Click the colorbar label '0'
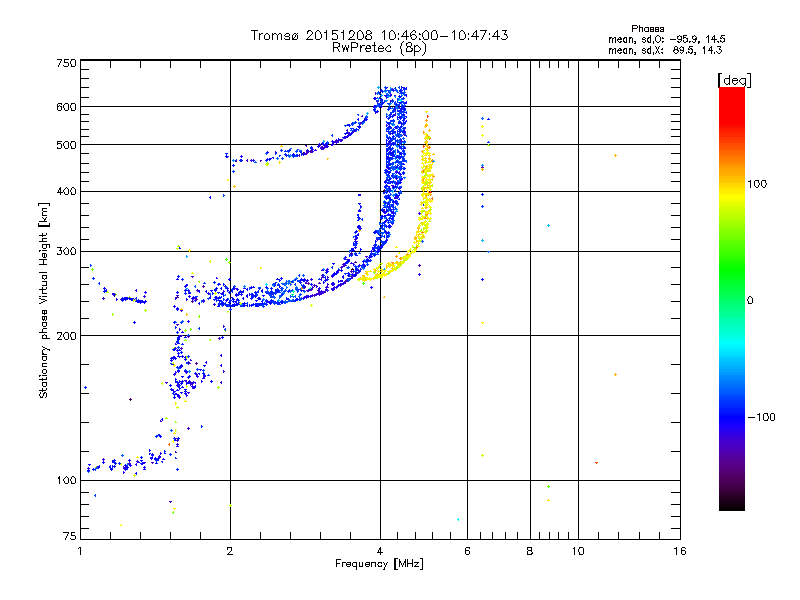This screenshot has width=800, height=600. [x=749, y=301]
